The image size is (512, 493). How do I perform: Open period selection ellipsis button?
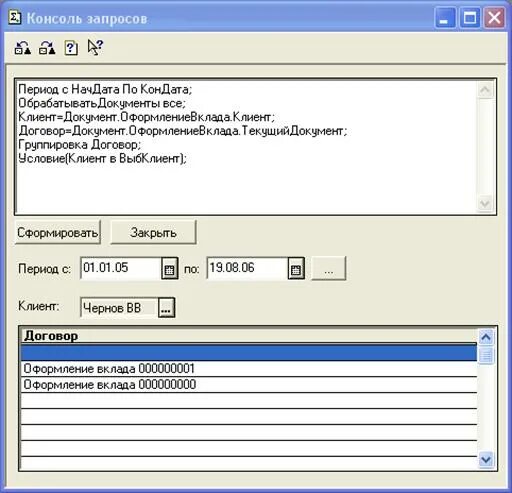pyautogui.click(x=329, y=268)
